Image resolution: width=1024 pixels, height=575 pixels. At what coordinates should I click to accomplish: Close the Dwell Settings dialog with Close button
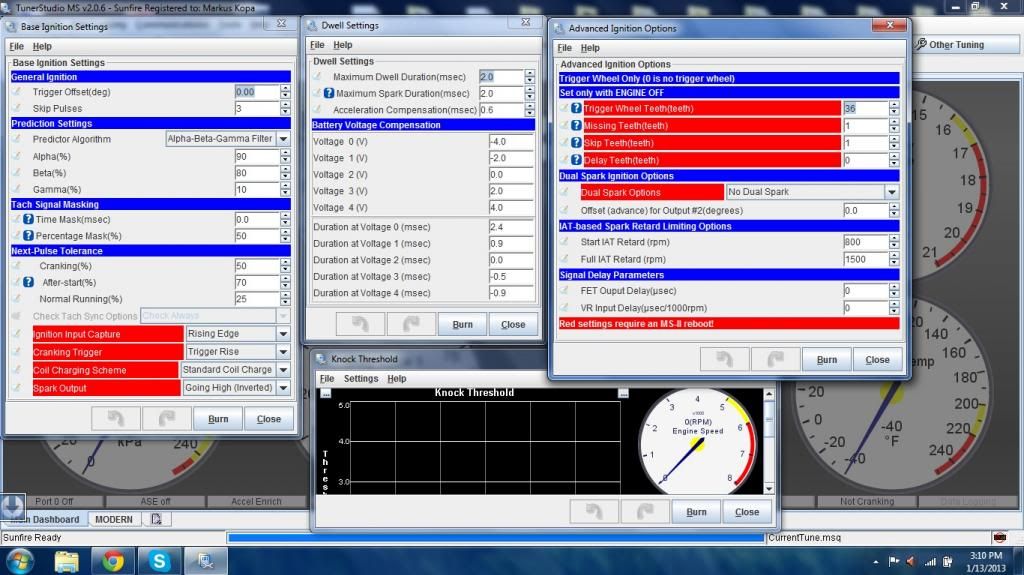pyautogui.click(x=513, y=324)
